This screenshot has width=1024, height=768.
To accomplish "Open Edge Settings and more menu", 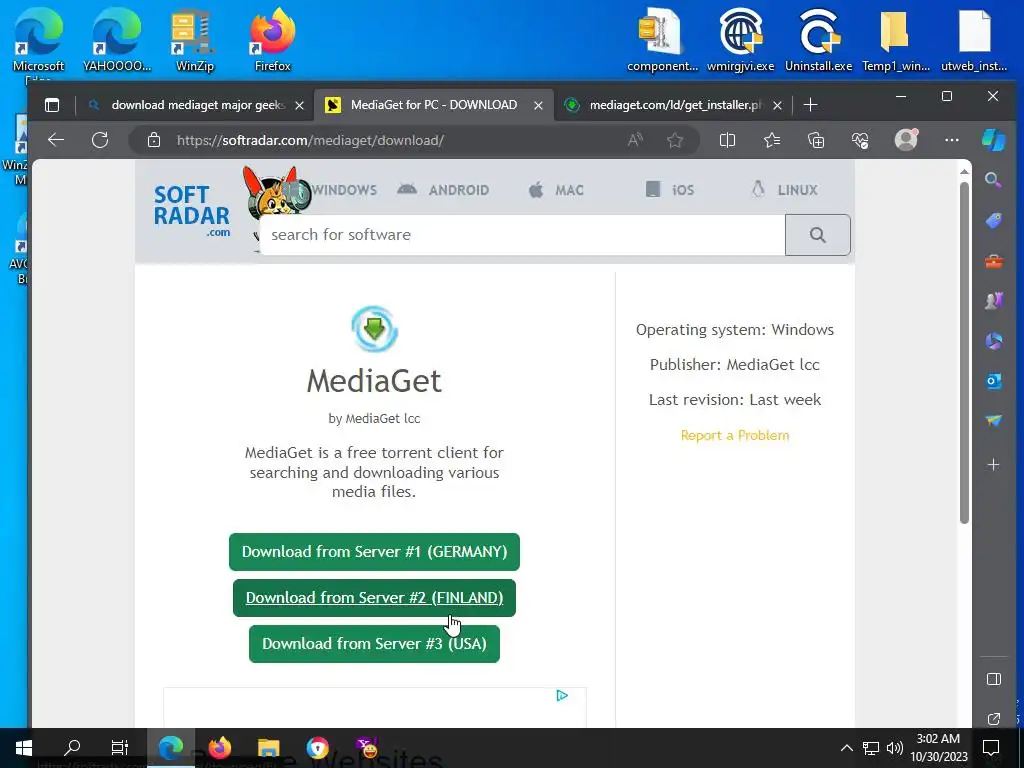I will coord(952,140).
